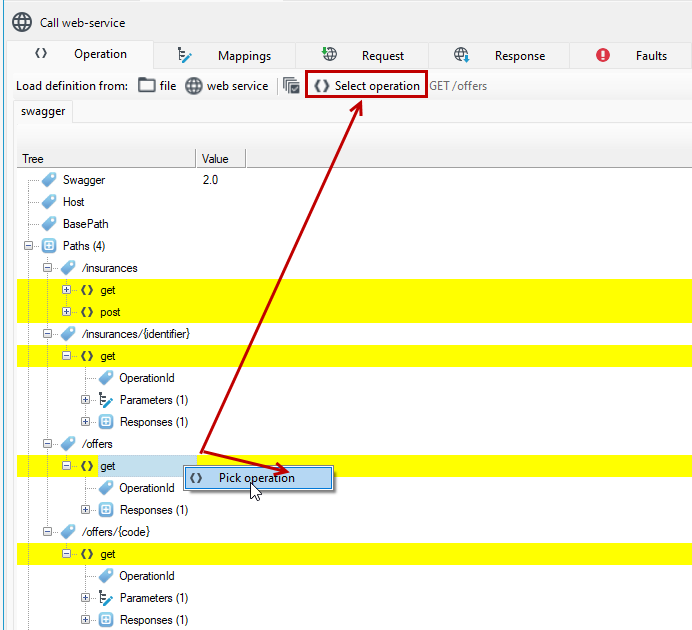Click the Response tab globe icon

462,55
